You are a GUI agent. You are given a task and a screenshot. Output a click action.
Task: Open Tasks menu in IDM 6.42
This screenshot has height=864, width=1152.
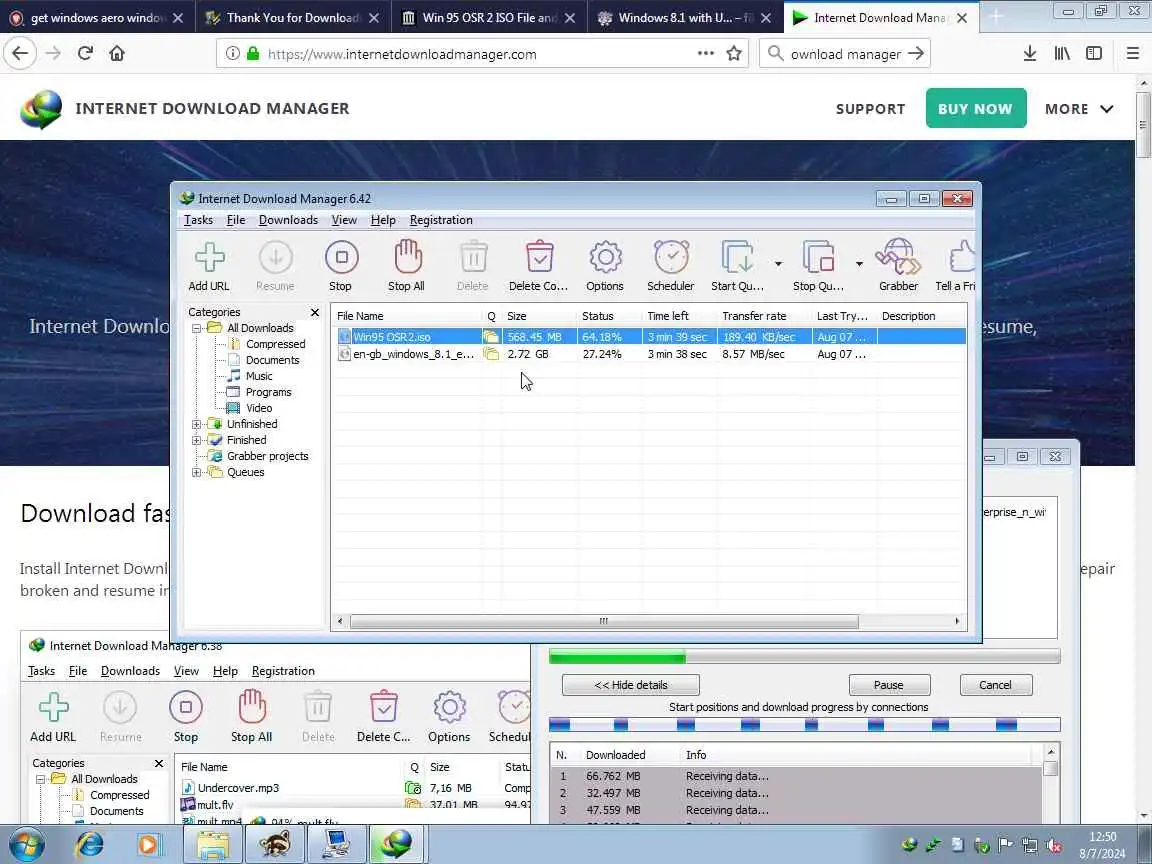point(198,220)
